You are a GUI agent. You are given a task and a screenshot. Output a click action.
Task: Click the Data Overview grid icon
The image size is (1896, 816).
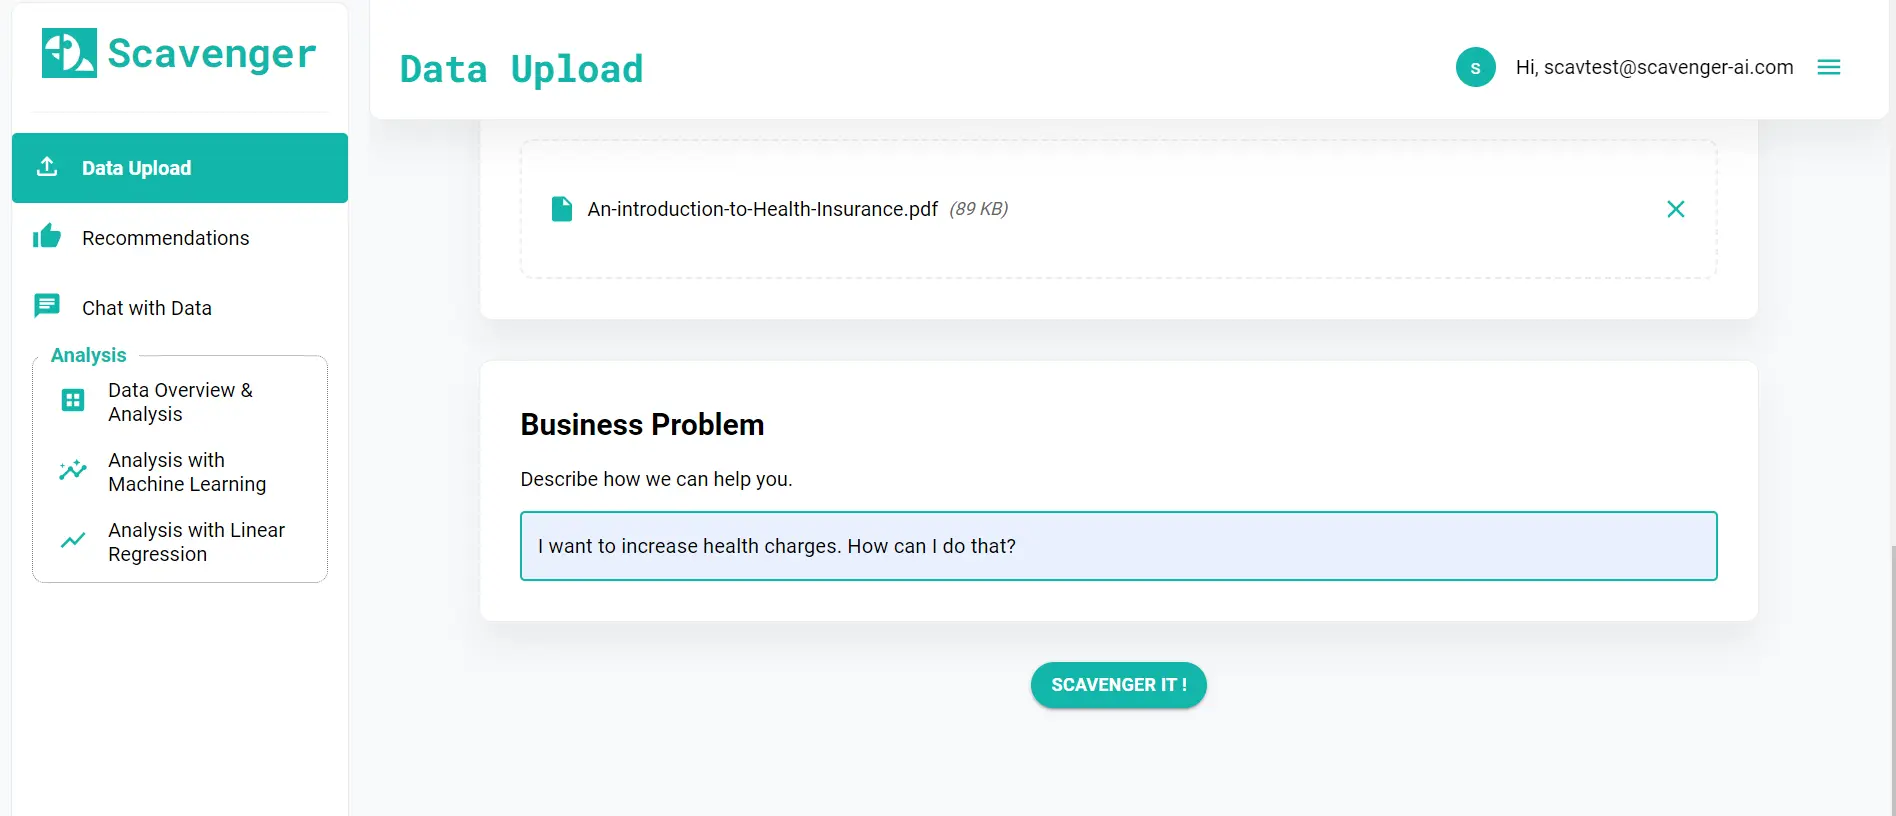click(73, 401)
